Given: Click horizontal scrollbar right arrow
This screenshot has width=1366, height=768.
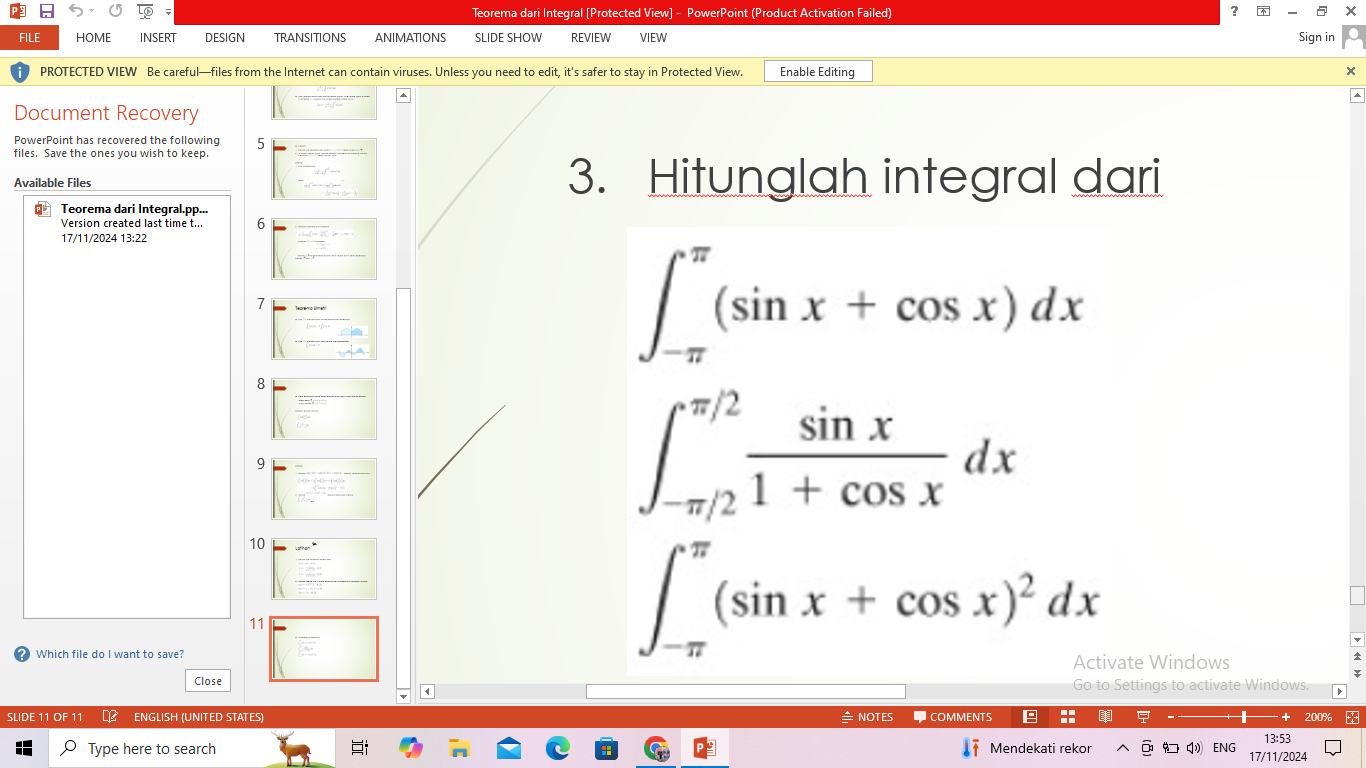Looking at the screenshot, I should click(x=1339, y=691).
